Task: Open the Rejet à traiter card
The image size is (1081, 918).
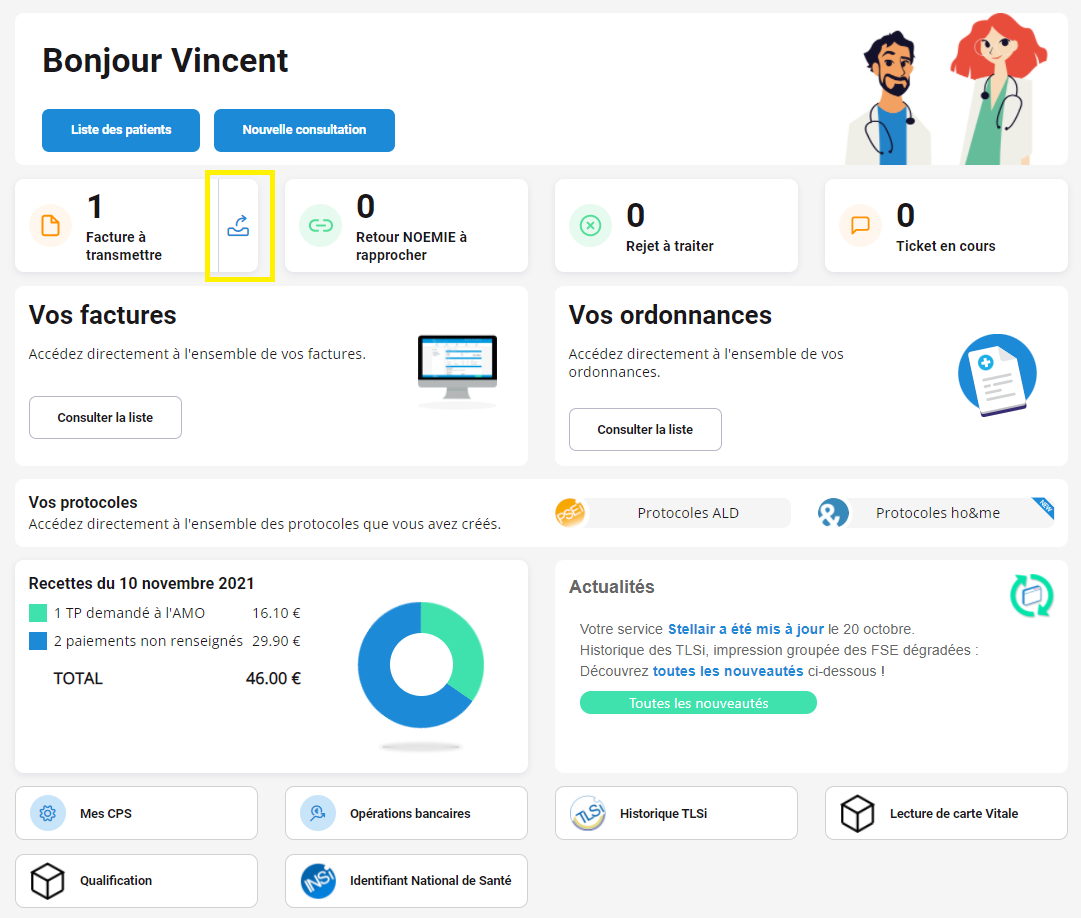Action: click(676, 226)
